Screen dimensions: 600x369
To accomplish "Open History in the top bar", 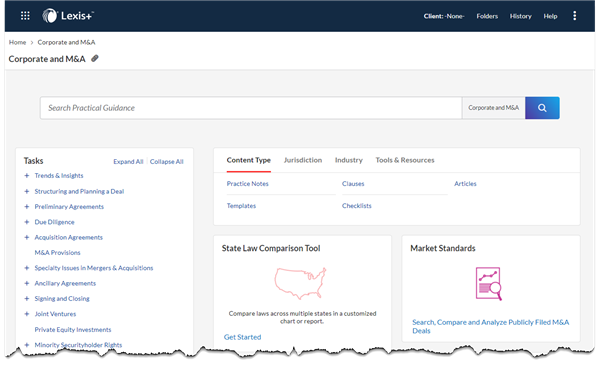I will (520, 16).
